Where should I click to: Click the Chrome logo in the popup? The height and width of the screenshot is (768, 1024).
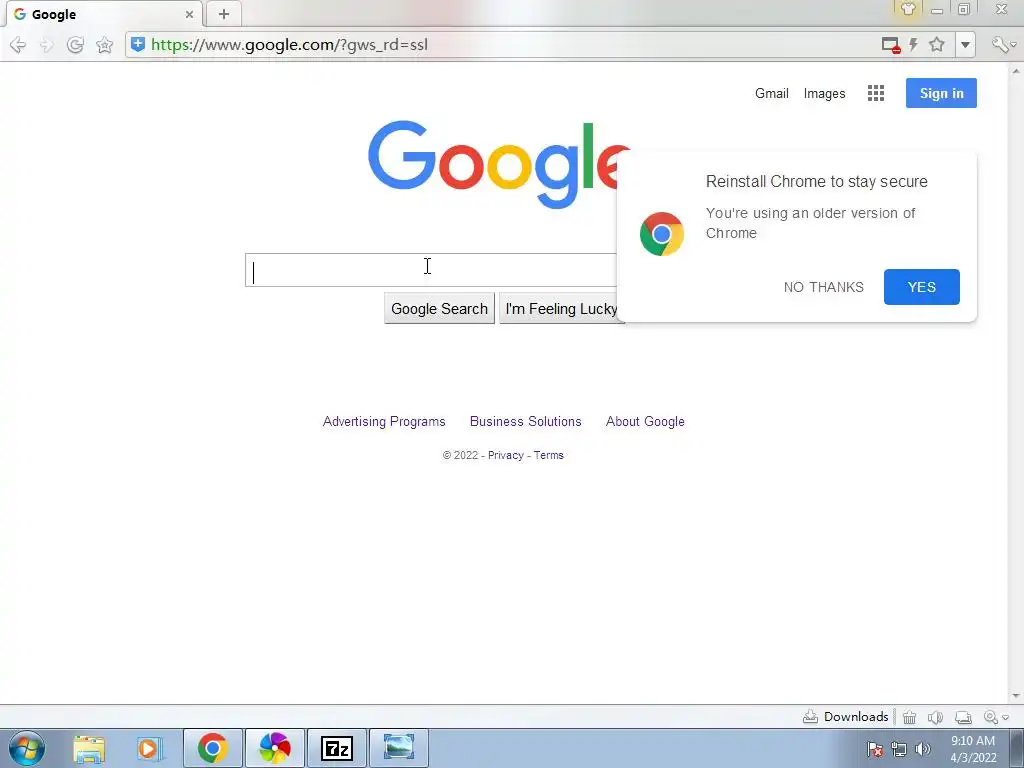[662, 234]
